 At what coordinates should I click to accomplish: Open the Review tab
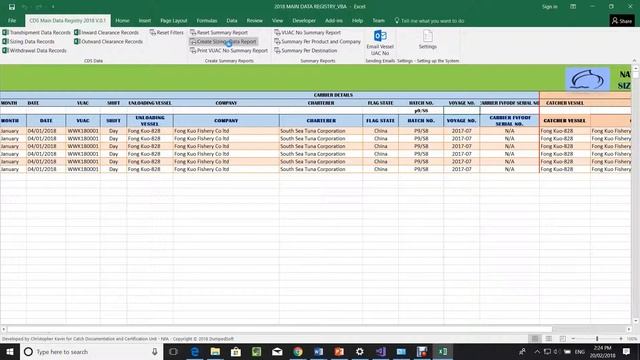(x=254, y=20)
